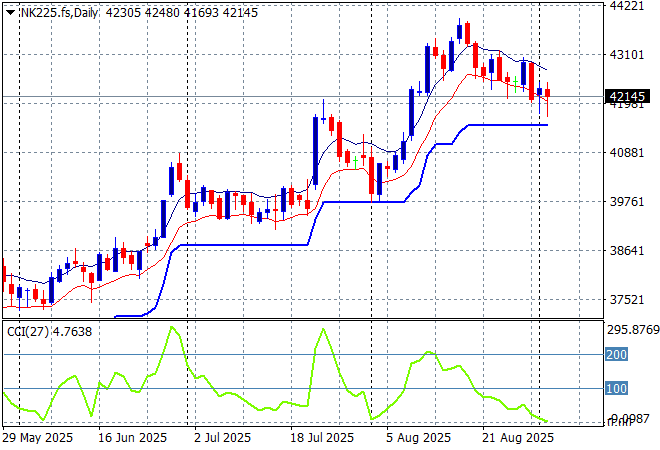Click the 39761 price axis label
The height and width of the screenshot is (450, 660).
(x=629, y=202)
